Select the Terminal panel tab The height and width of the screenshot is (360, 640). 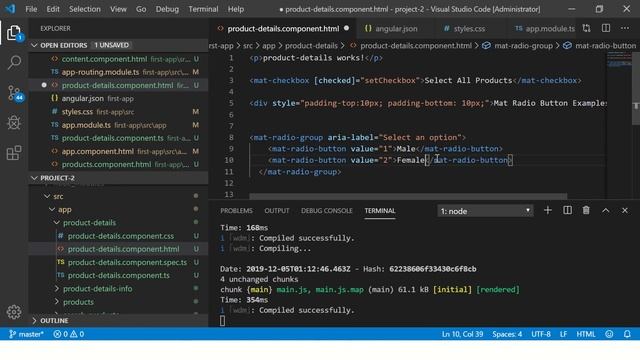(380, 211)
